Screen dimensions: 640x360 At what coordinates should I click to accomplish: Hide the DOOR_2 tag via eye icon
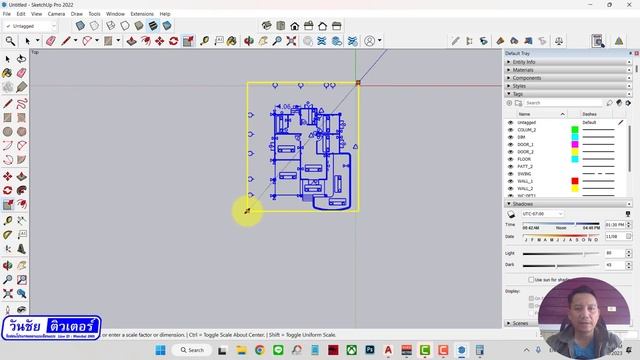510,152
